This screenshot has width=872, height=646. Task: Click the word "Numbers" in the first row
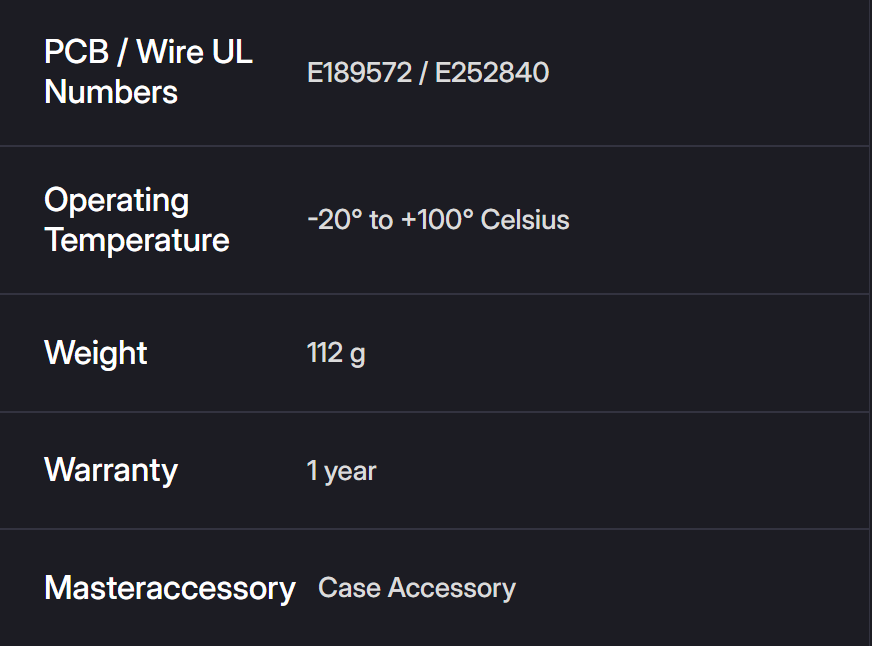[111, 92]
